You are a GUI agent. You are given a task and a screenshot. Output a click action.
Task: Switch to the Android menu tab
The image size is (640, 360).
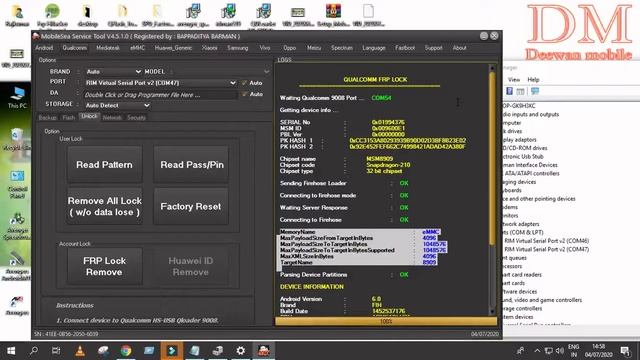44,48
